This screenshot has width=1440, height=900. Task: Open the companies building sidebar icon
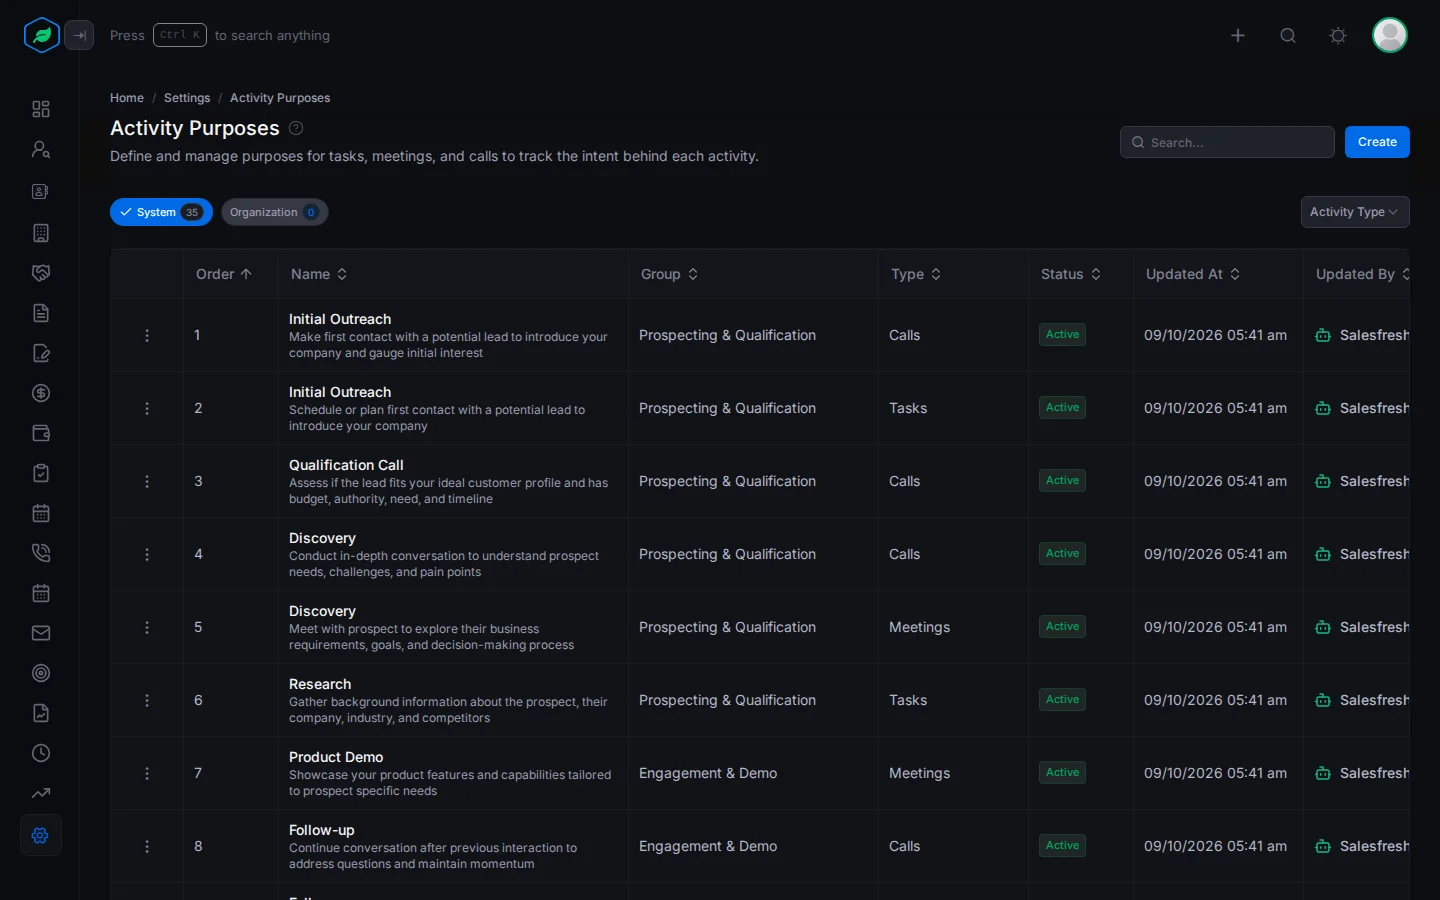click(x=41, y=233)
